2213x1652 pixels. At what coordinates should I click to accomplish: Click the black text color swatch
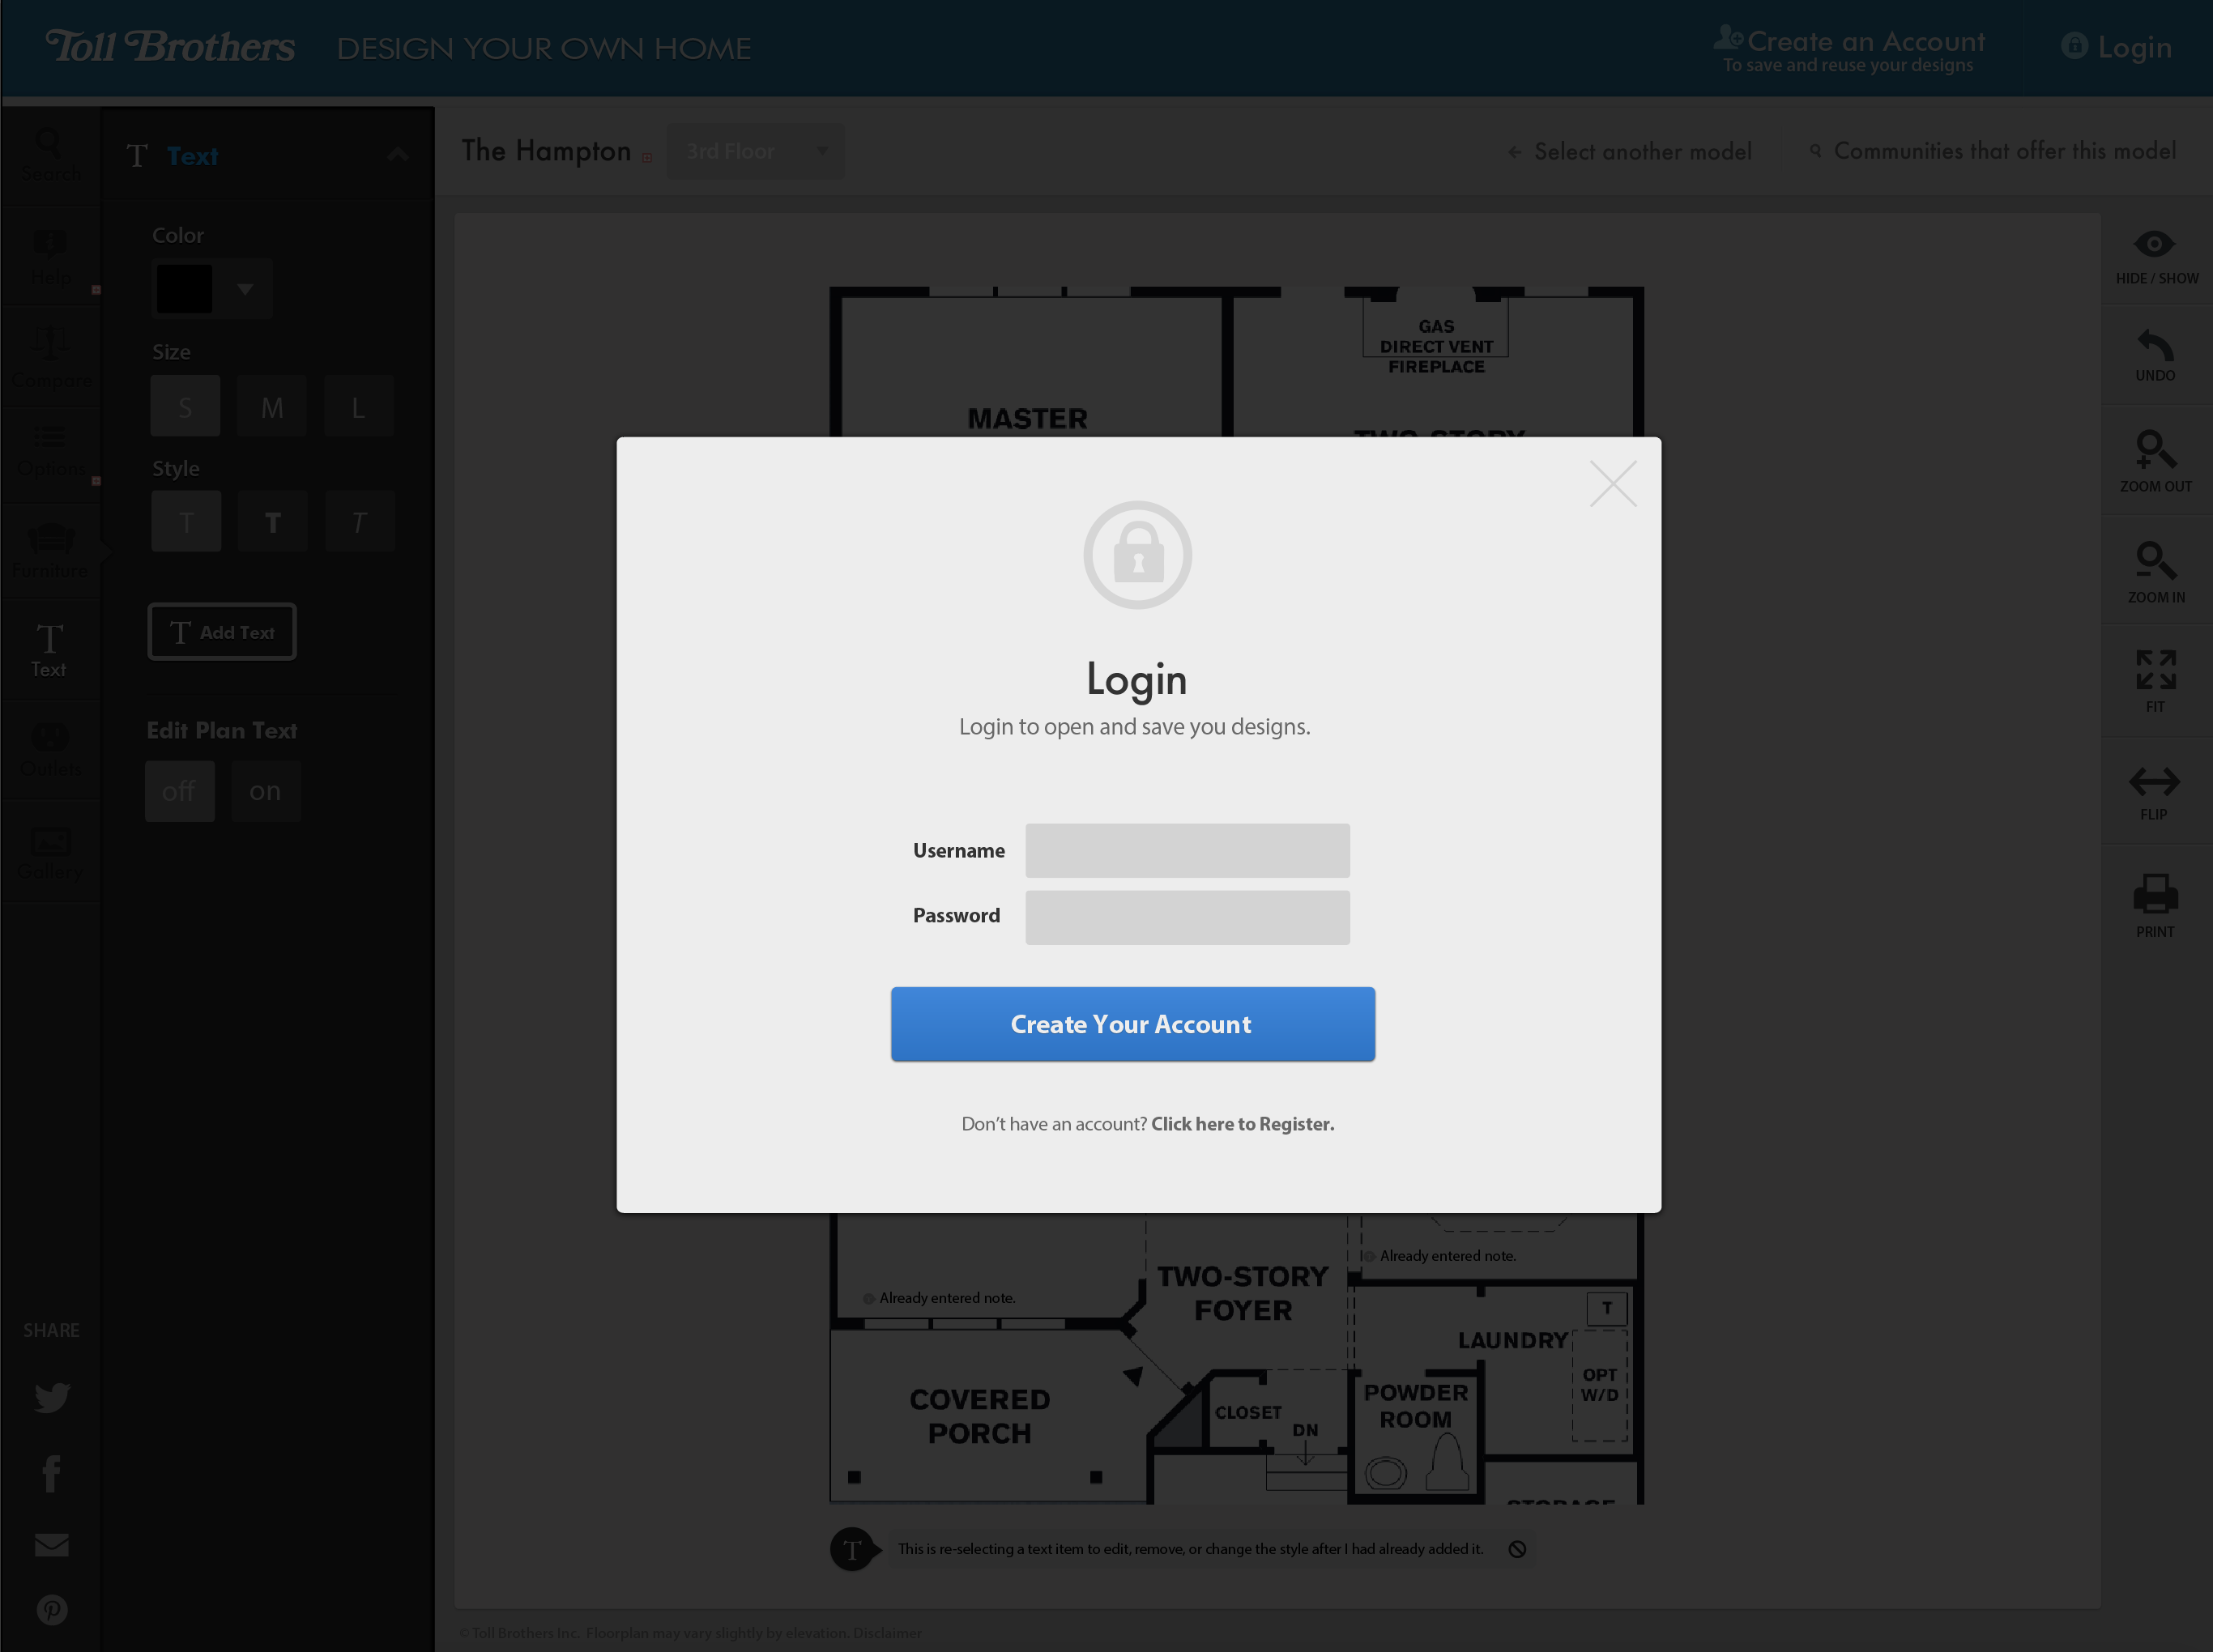click(184, 288)
